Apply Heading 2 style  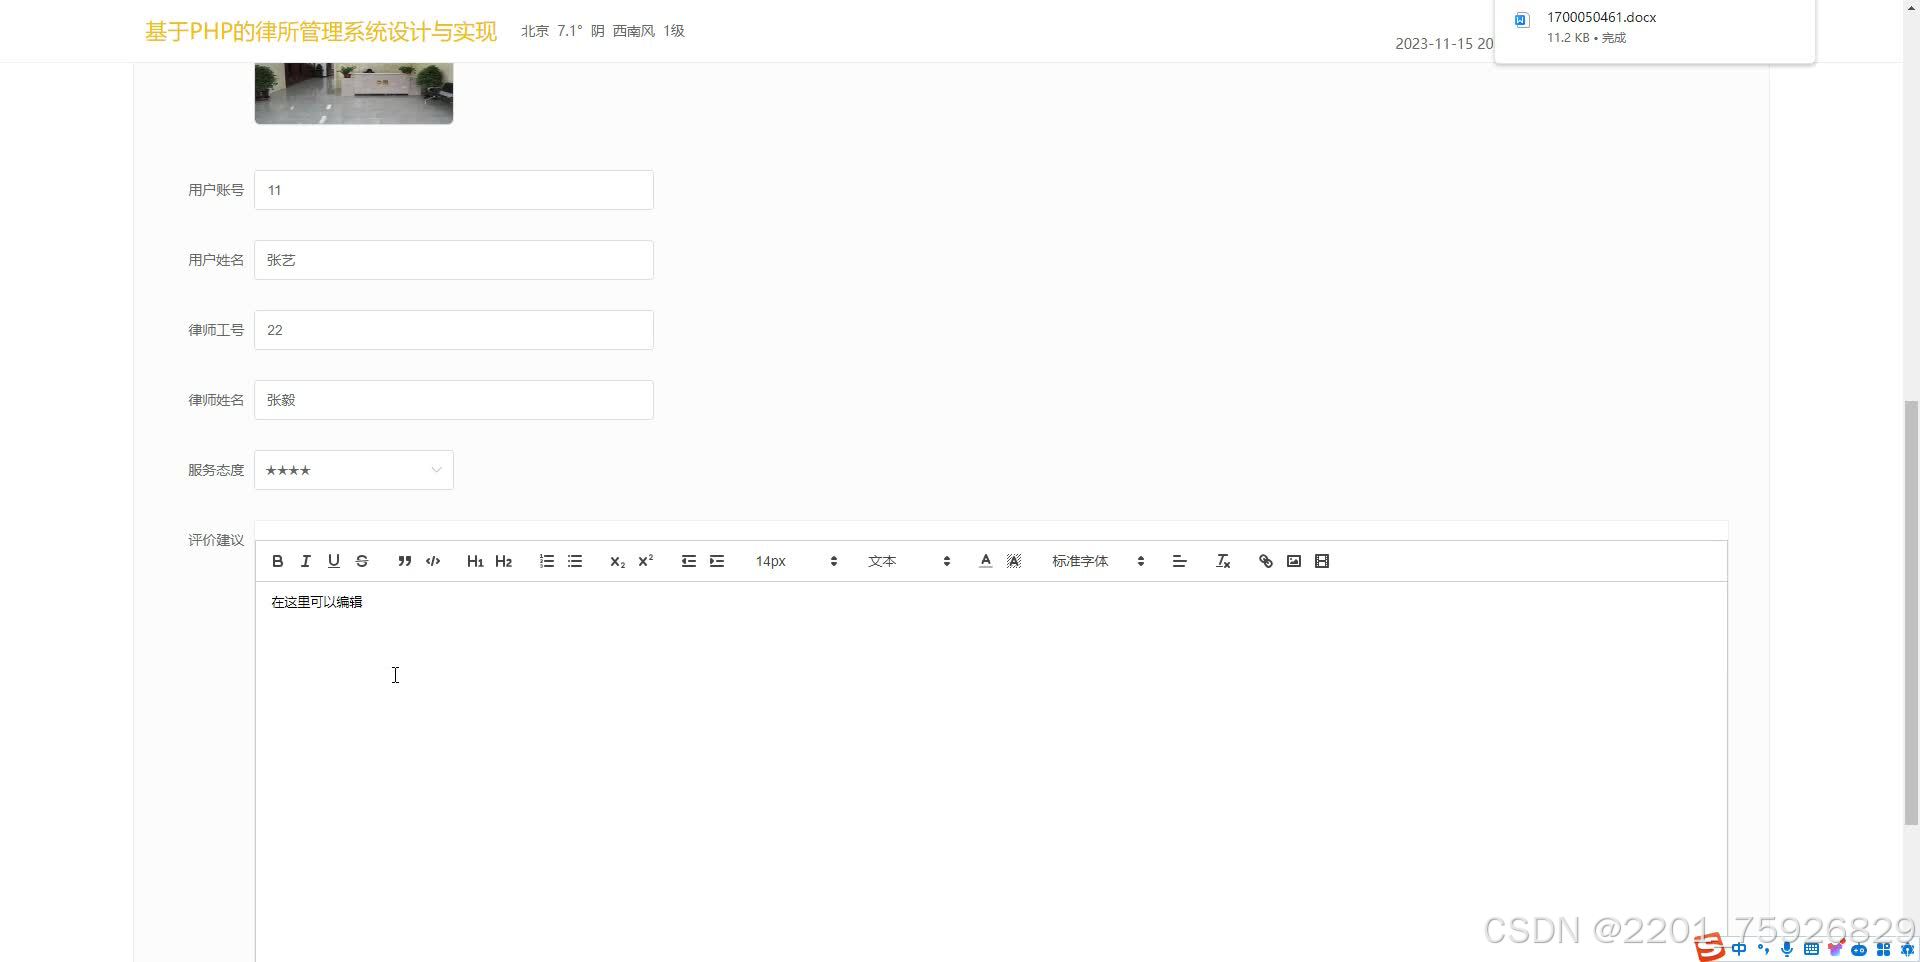click(x=504, y=561)
